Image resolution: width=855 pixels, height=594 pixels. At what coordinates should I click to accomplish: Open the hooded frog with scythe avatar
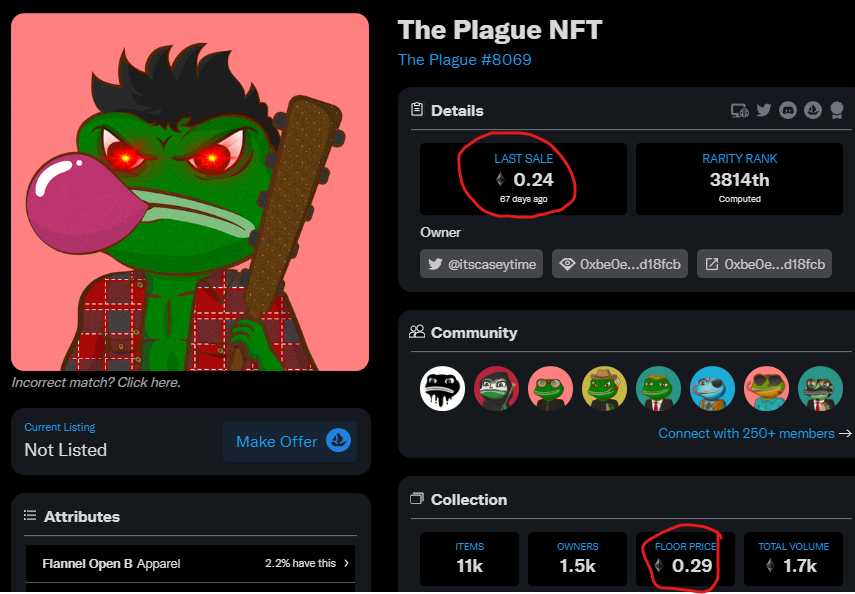tap(496, 388)
